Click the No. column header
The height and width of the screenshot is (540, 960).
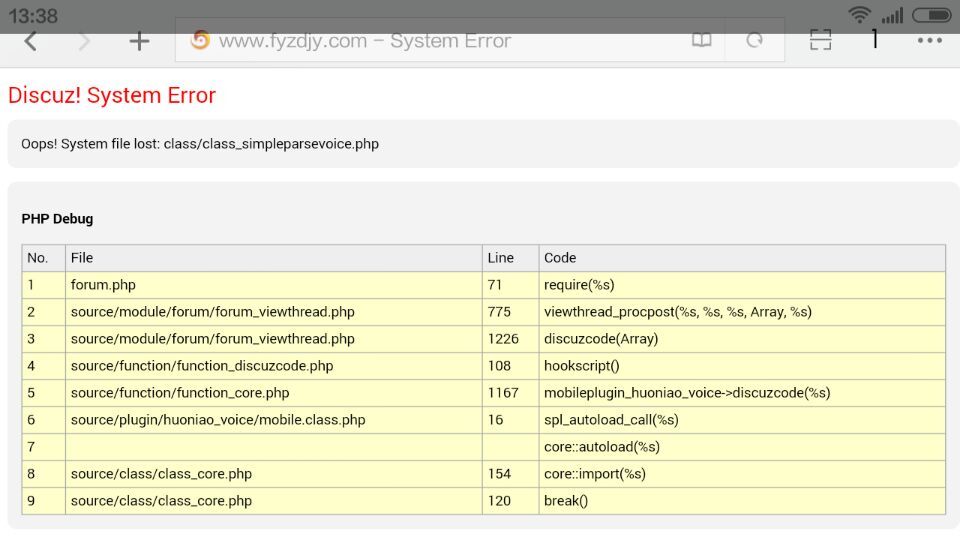point(43,258)
